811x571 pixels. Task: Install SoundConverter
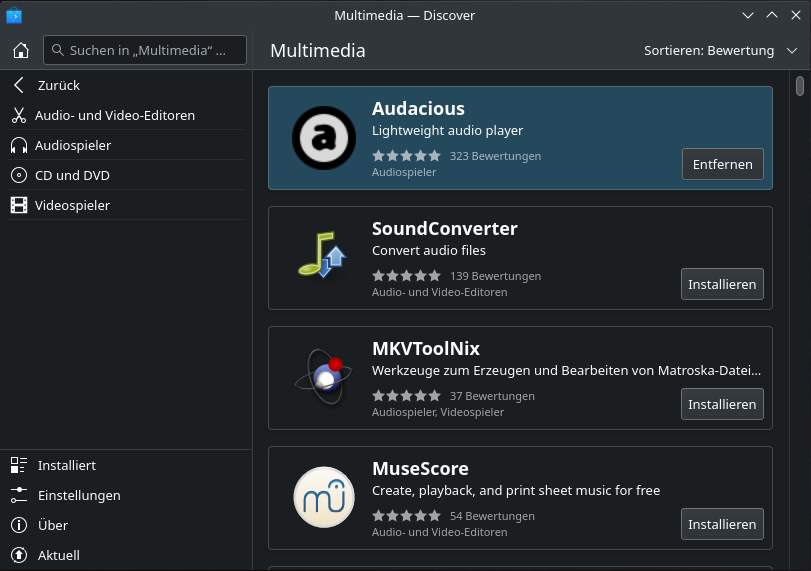[x=722, y=284]
